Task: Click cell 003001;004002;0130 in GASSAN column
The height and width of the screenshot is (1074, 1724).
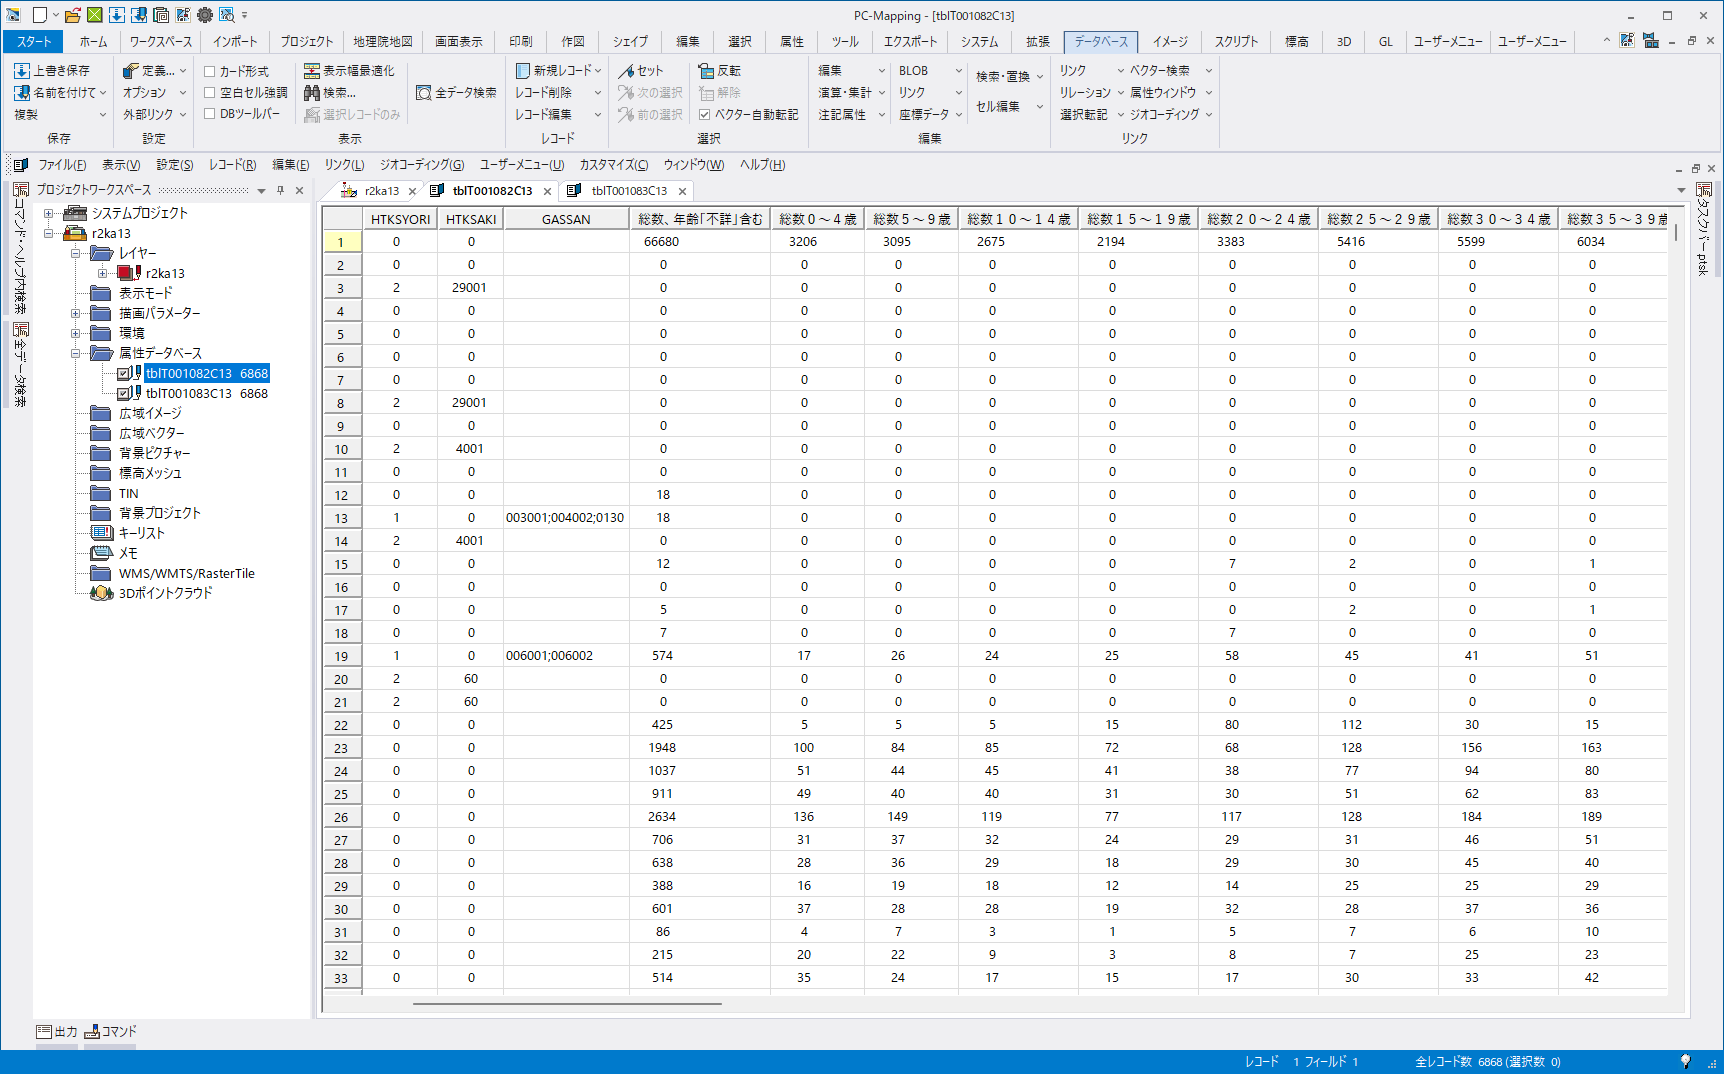Action: click(565, 518)
